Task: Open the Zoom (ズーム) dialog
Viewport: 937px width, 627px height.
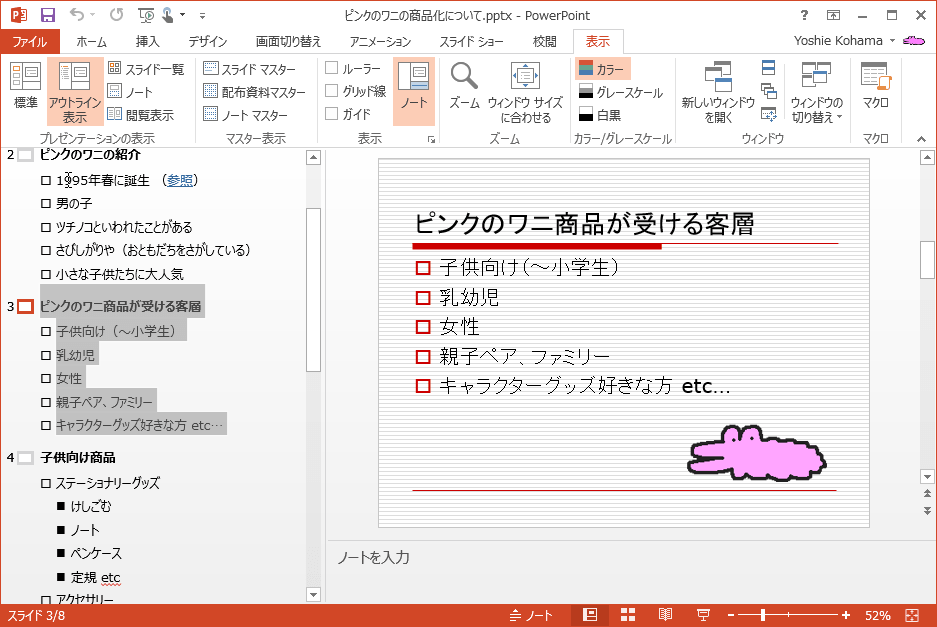Action: [464, 86]
